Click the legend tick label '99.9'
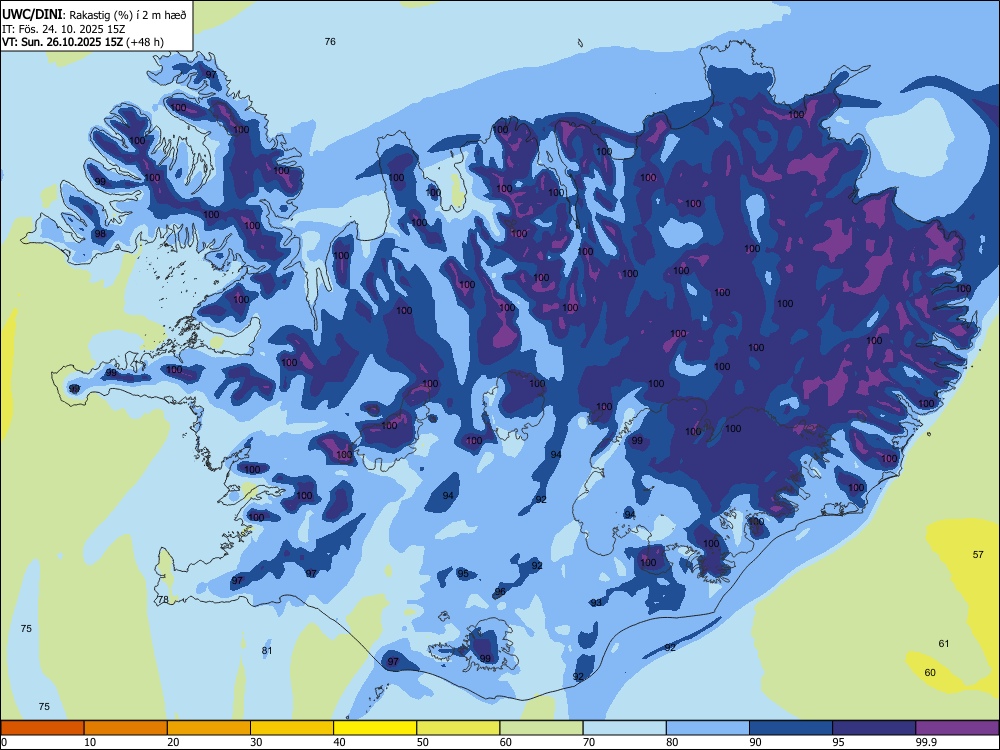Image resolution: width=1000 pixels, height=750 pixels. 925,742
